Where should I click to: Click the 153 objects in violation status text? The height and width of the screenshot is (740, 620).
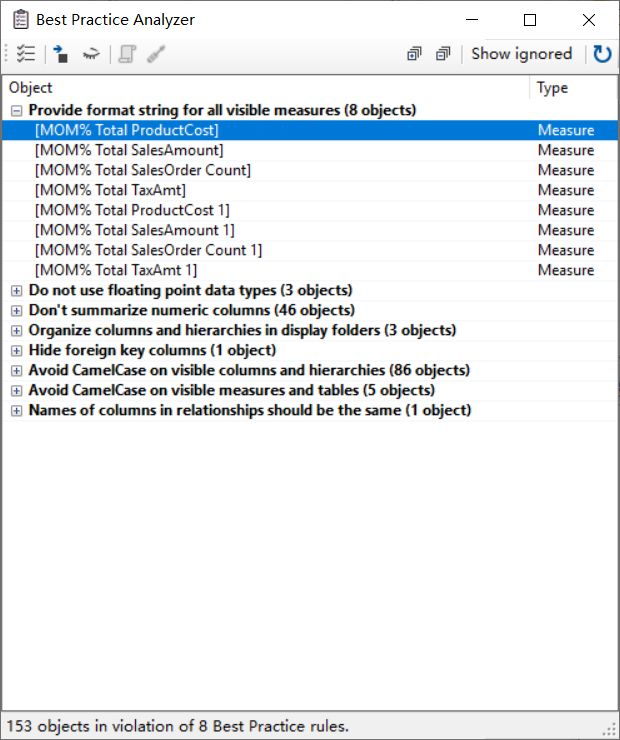coord(177,726)
